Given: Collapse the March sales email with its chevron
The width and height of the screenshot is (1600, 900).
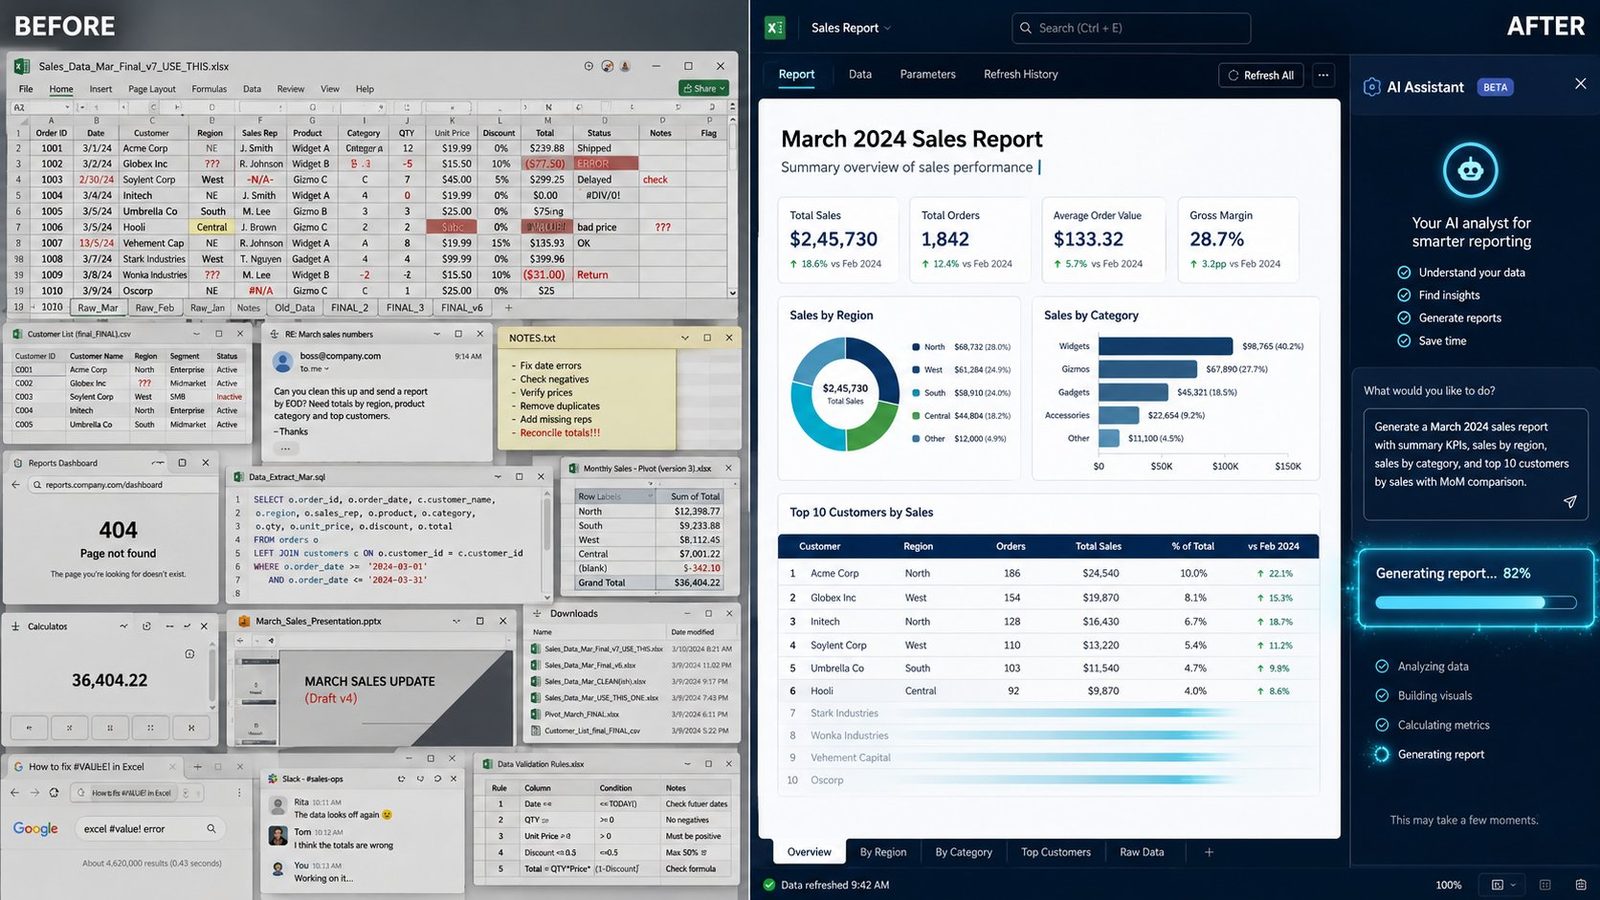Looking at the screenshot, I should point(437,334).
